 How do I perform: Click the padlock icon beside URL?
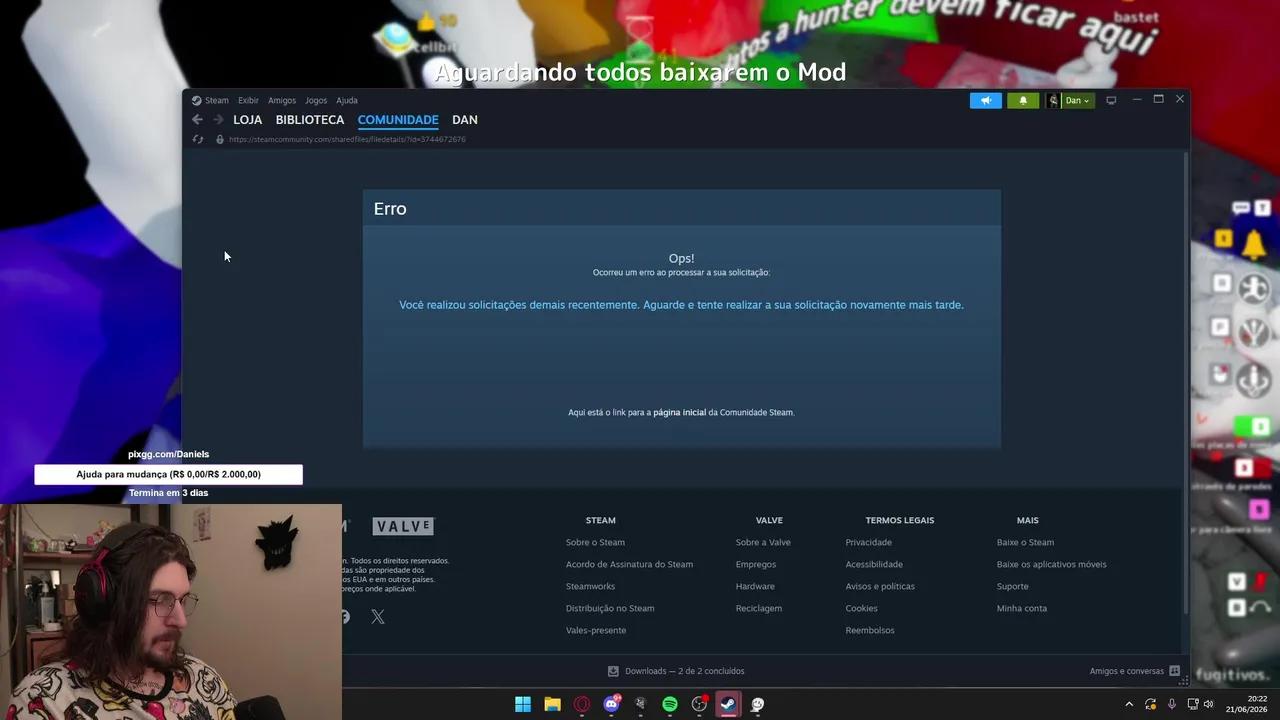click(x=220, y=139)
